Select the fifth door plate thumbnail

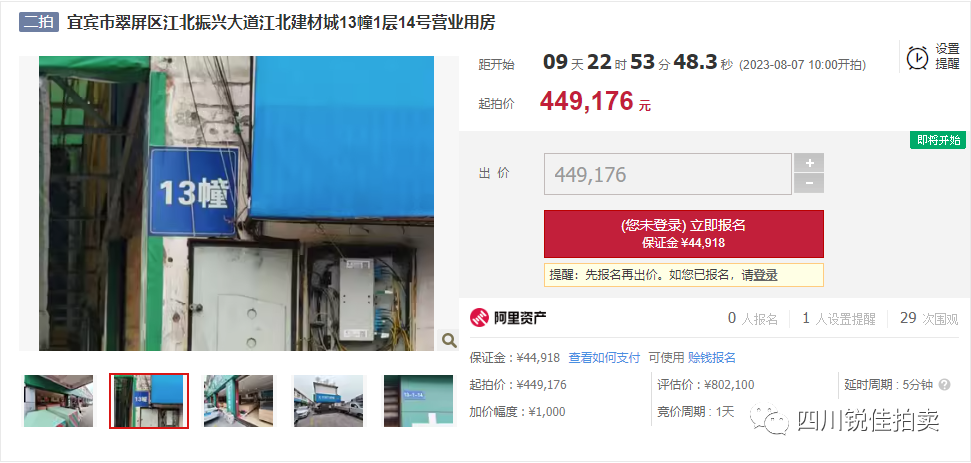pyautogui.click(x=419, y=400)
